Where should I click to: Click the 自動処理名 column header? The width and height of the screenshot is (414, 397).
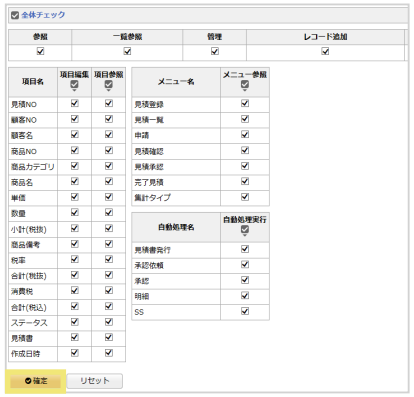(176, 227)
